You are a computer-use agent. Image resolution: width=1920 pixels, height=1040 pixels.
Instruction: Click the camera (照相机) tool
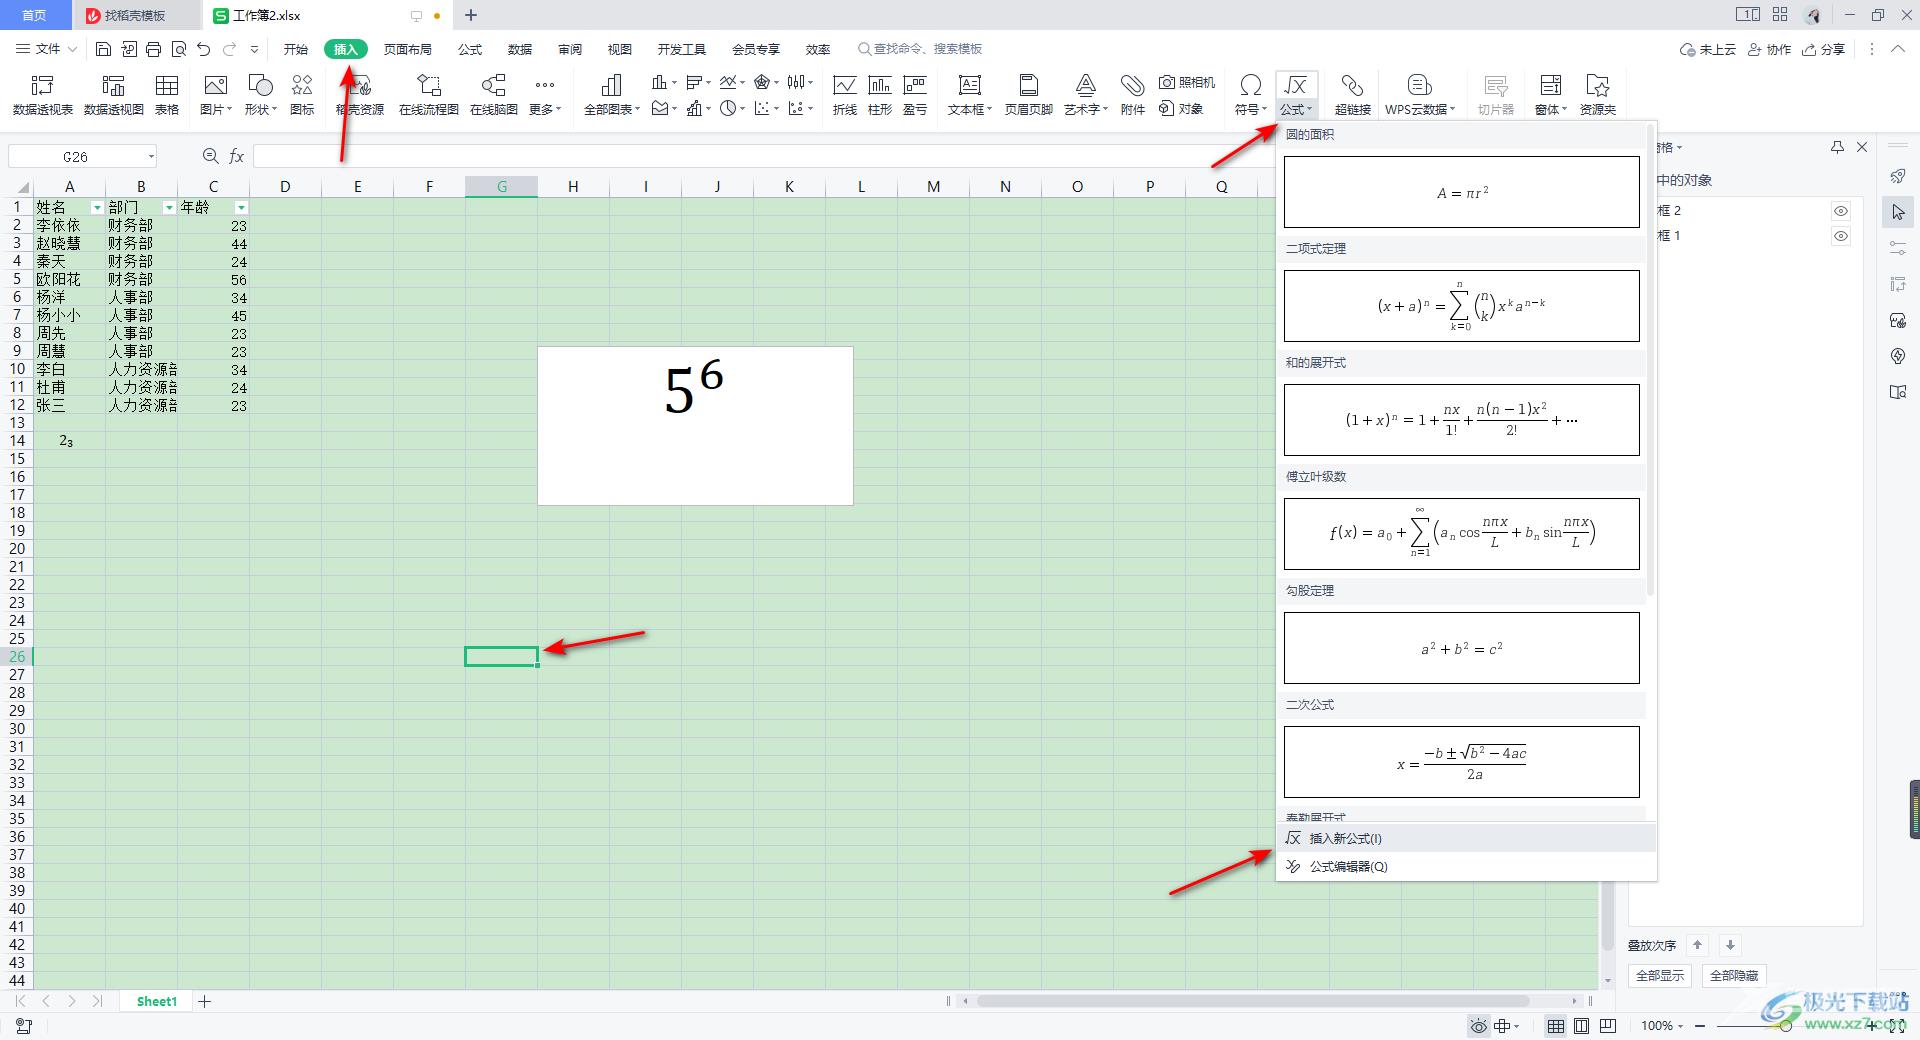[x=1187, y=82]
